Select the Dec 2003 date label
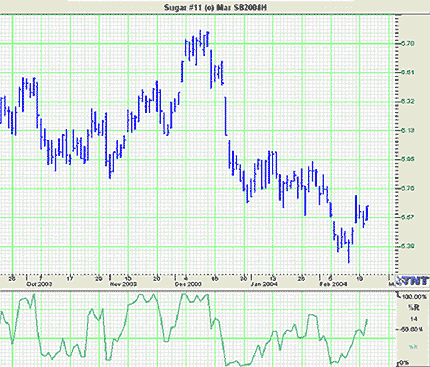This screenshot has width=430, height=367. pos(188,284)
